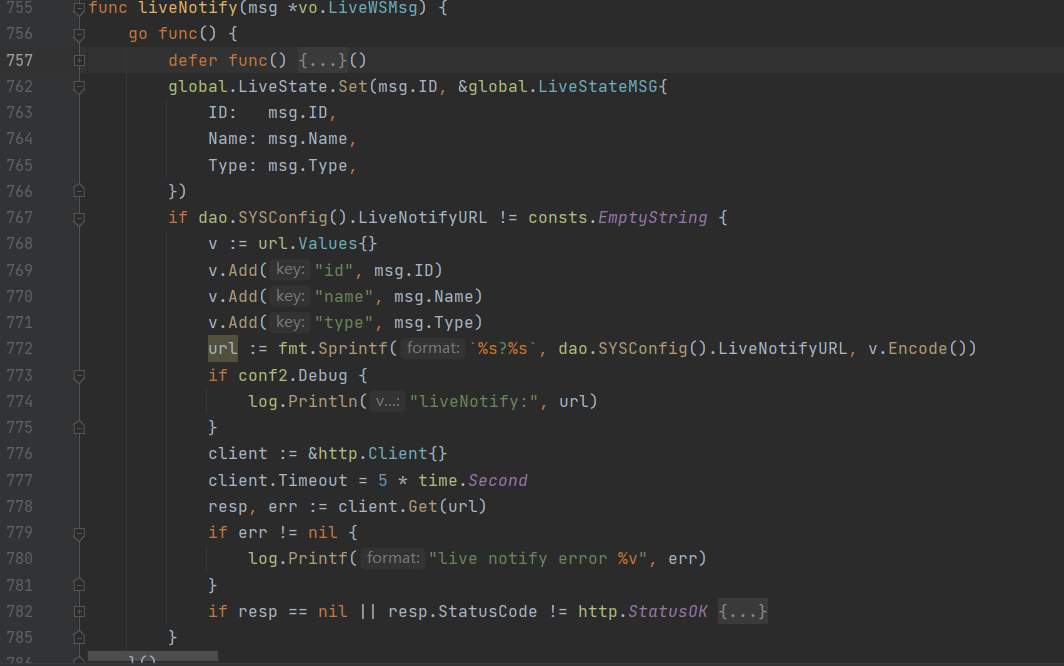The image size is (1064, 666).
Task: Click the "type" string literal
Action: click(x=343, y=322)
